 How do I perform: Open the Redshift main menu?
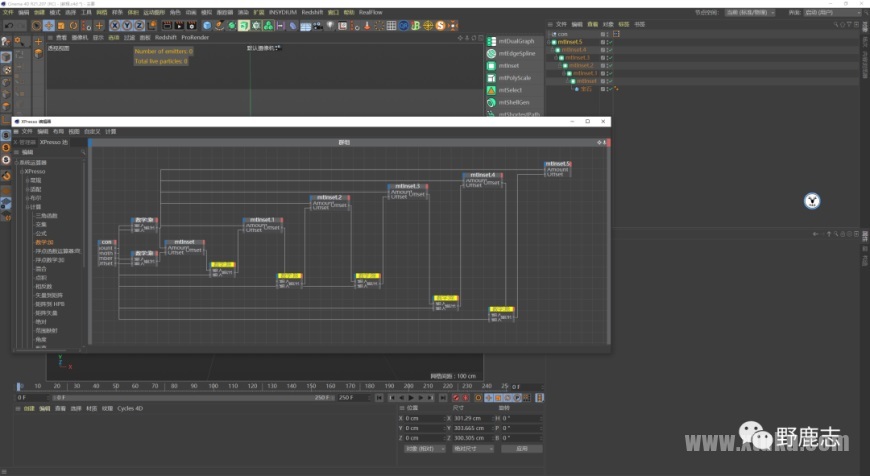pyautogui.click(x=312, y=12)
